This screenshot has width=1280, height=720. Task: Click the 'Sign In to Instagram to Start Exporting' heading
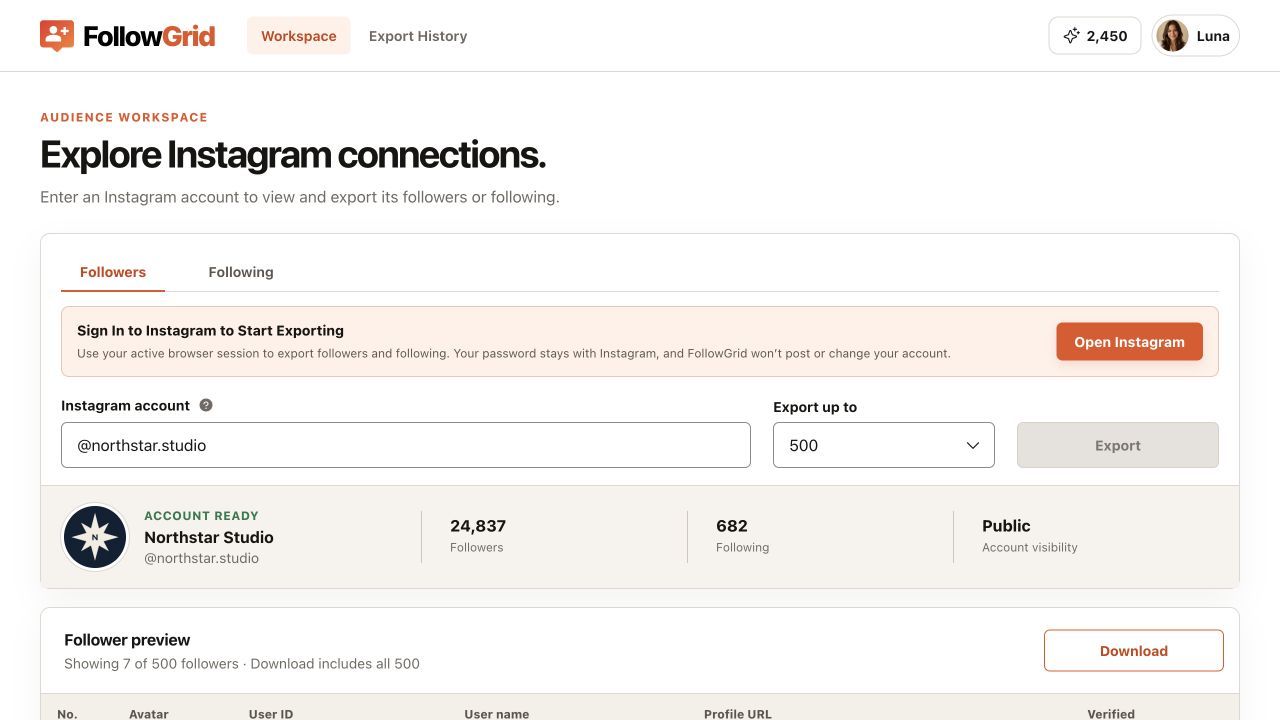point(210,331)
